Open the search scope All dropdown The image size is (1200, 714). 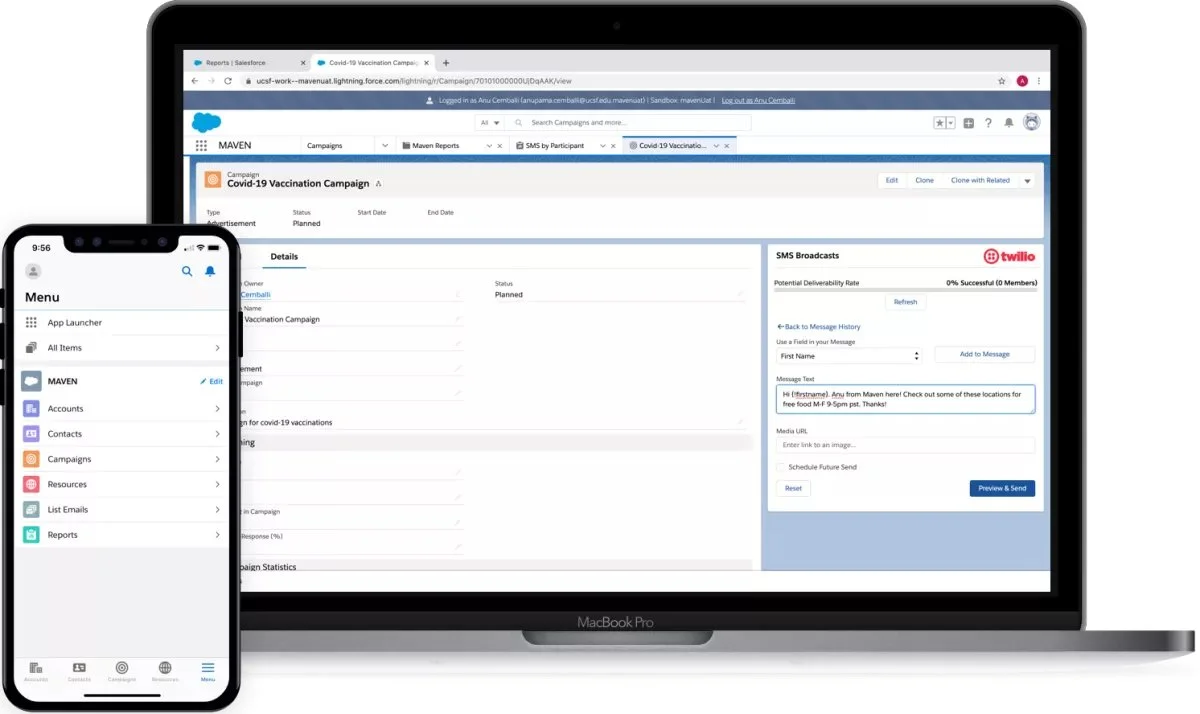pos(489,122)
